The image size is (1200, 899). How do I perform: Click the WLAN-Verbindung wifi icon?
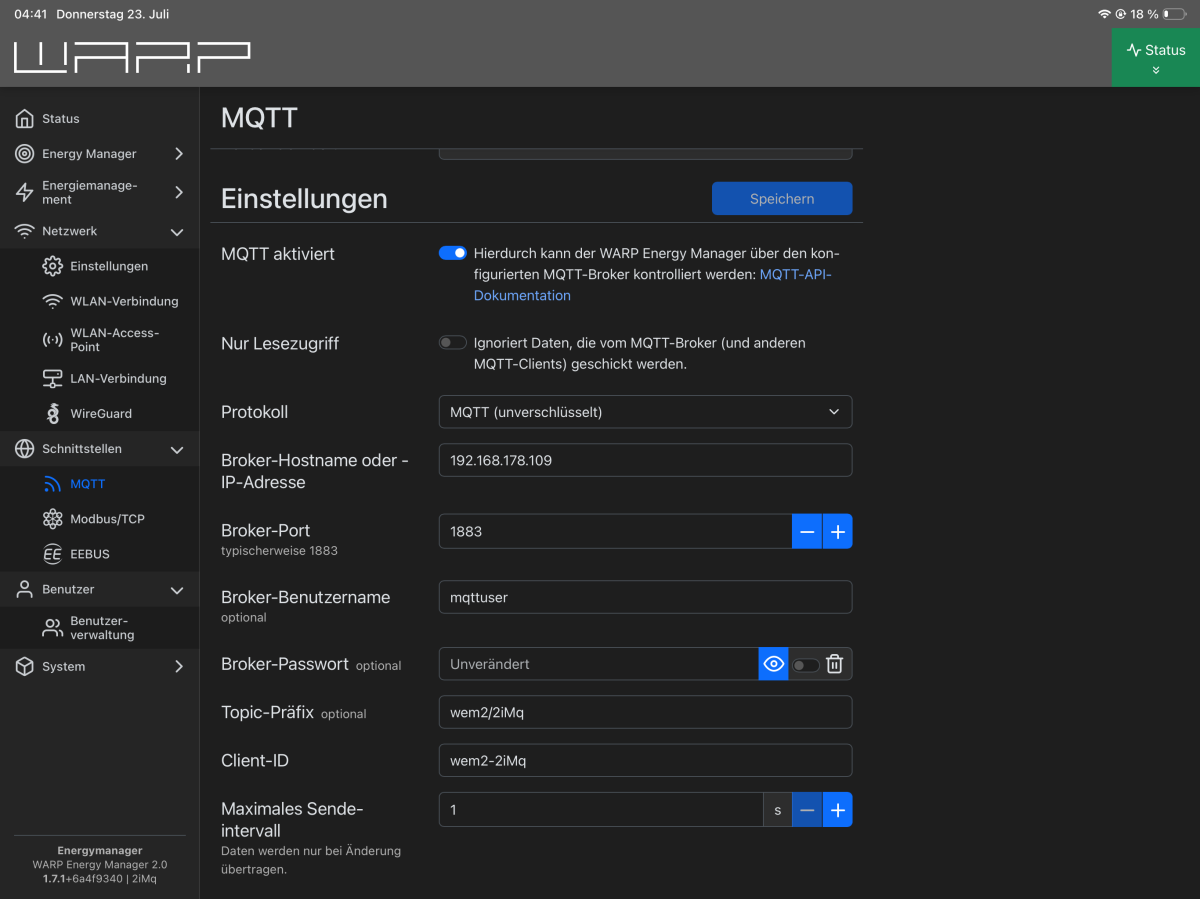pos(53,301)
